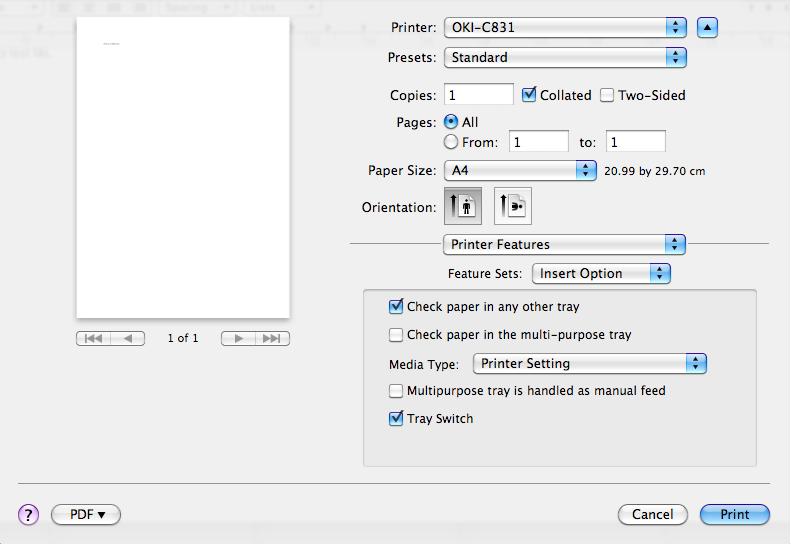The width and height of the screenshot is (791, 544).
Task: Uncheck Check paper in any other tray
Action: point(396,306)
